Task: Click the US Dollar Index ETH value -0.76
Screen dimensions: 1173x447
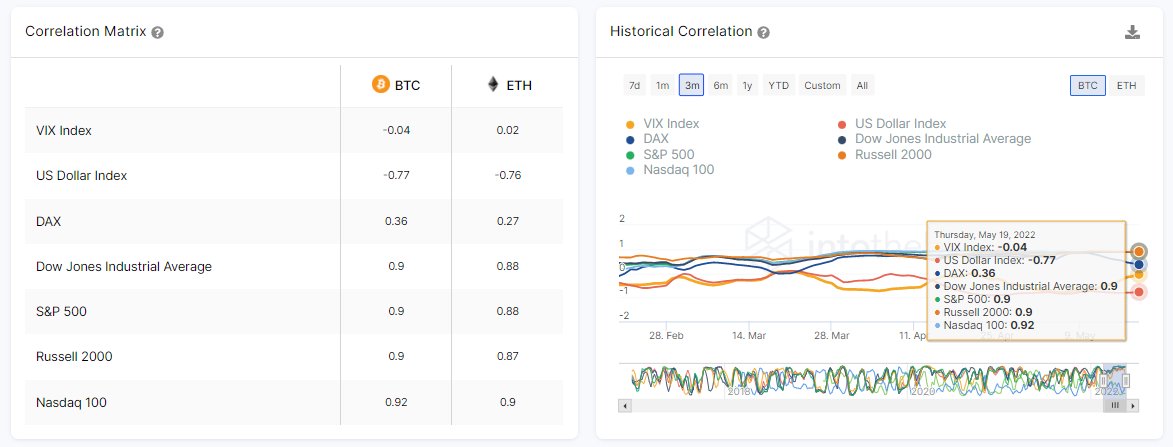Action: [507, 176]
